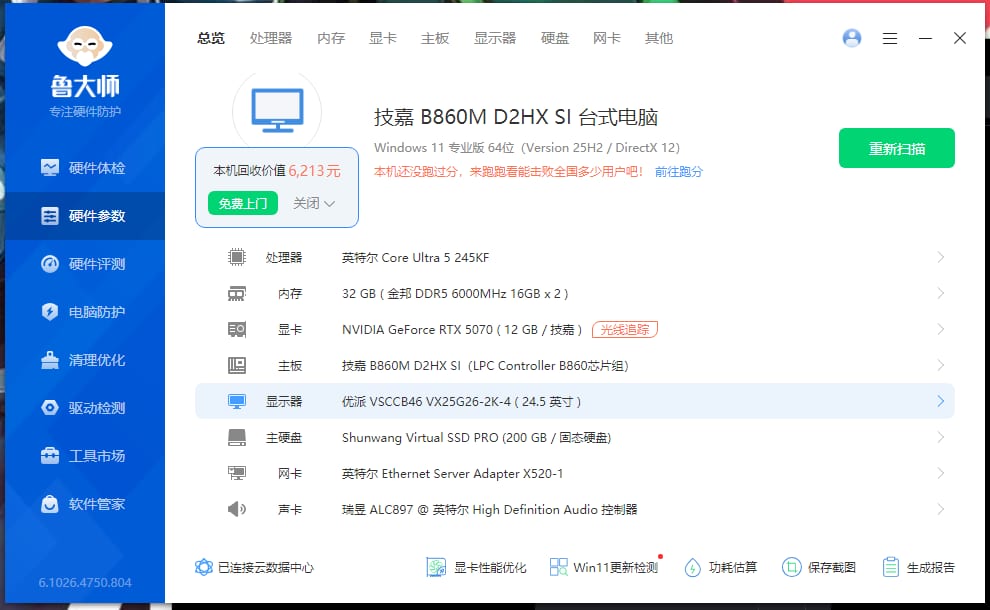This screenshot has height=610, width=990.
Task: Click recycle value 6,213元
Action: click(x=314, y=170)
